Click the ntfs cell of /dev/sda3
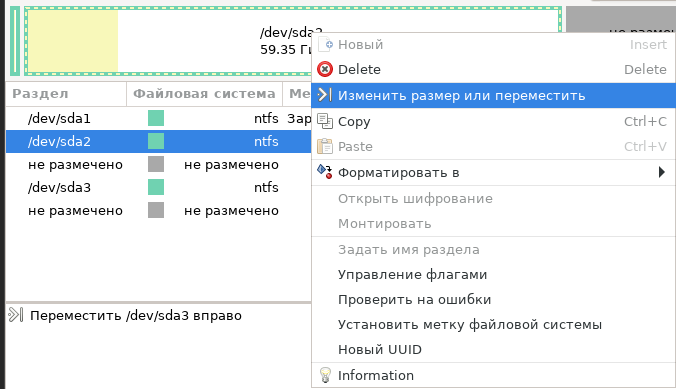Image resolution: width=676 pixels, height=389 pixels. 266,188
